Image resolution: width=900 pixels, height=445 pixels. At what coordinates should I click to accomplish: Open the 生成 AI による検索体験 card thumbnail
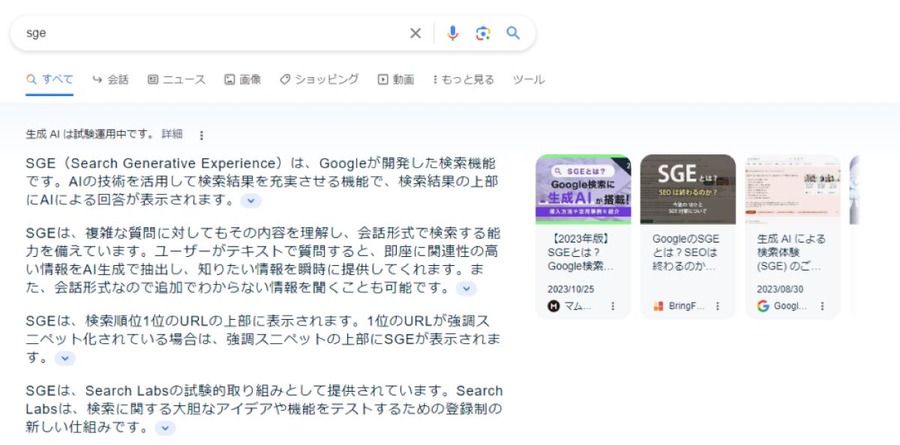793,189
